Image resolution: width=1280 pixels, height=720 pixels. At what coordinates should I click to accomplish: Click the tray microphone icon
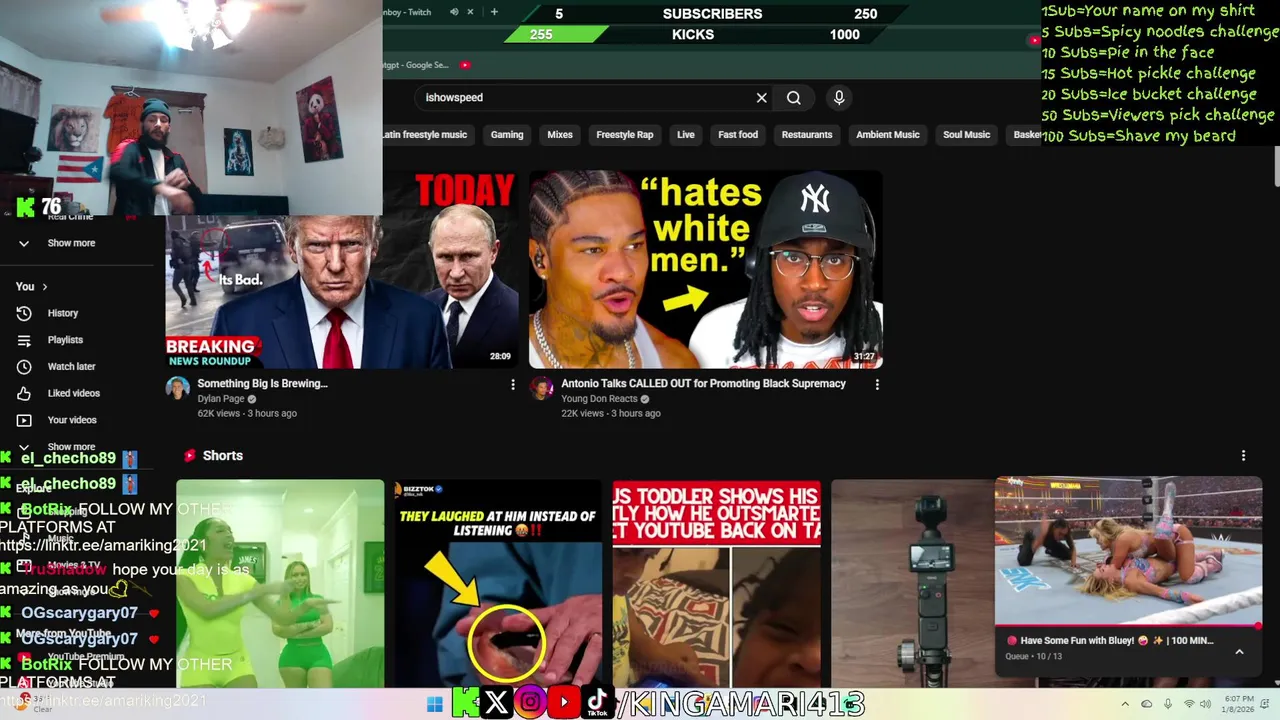[1168, 704]
